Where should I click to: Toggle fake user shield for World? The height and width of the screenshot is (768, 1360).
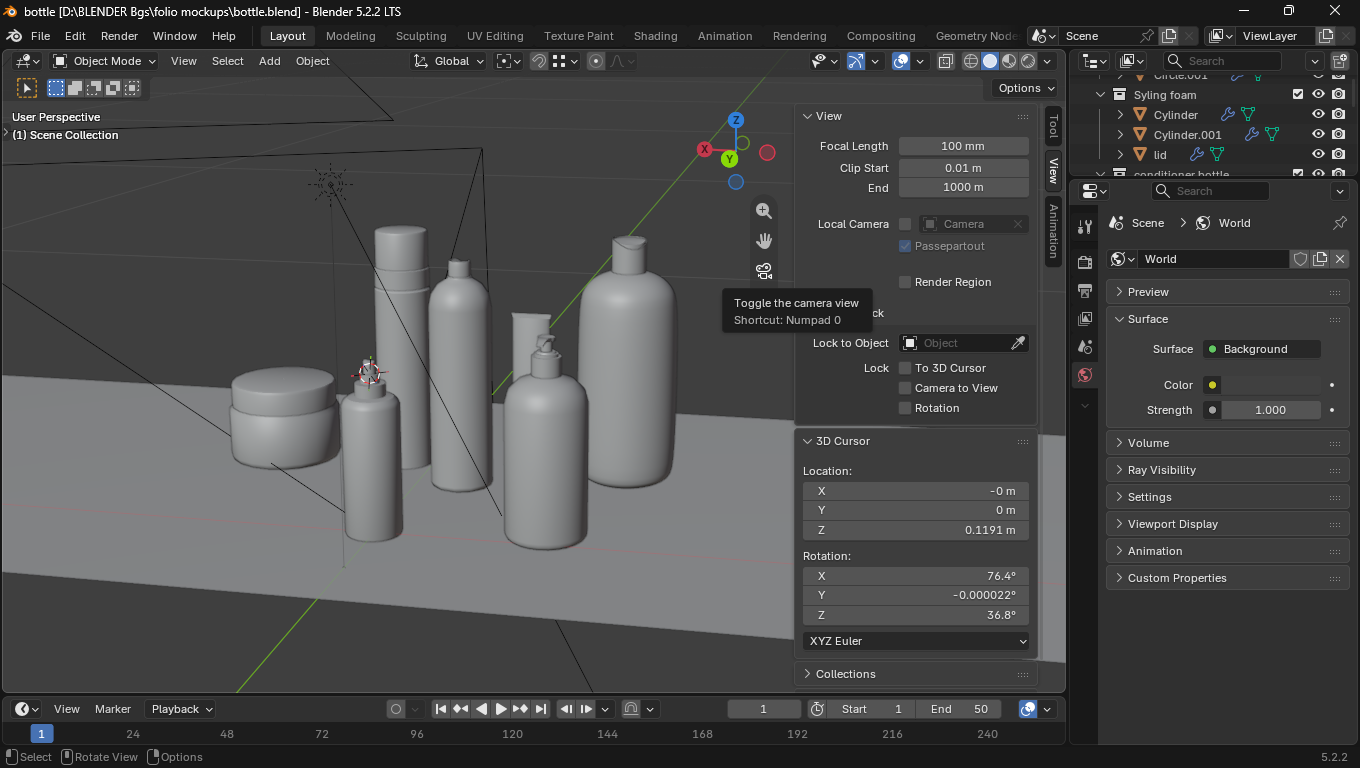1300,259
